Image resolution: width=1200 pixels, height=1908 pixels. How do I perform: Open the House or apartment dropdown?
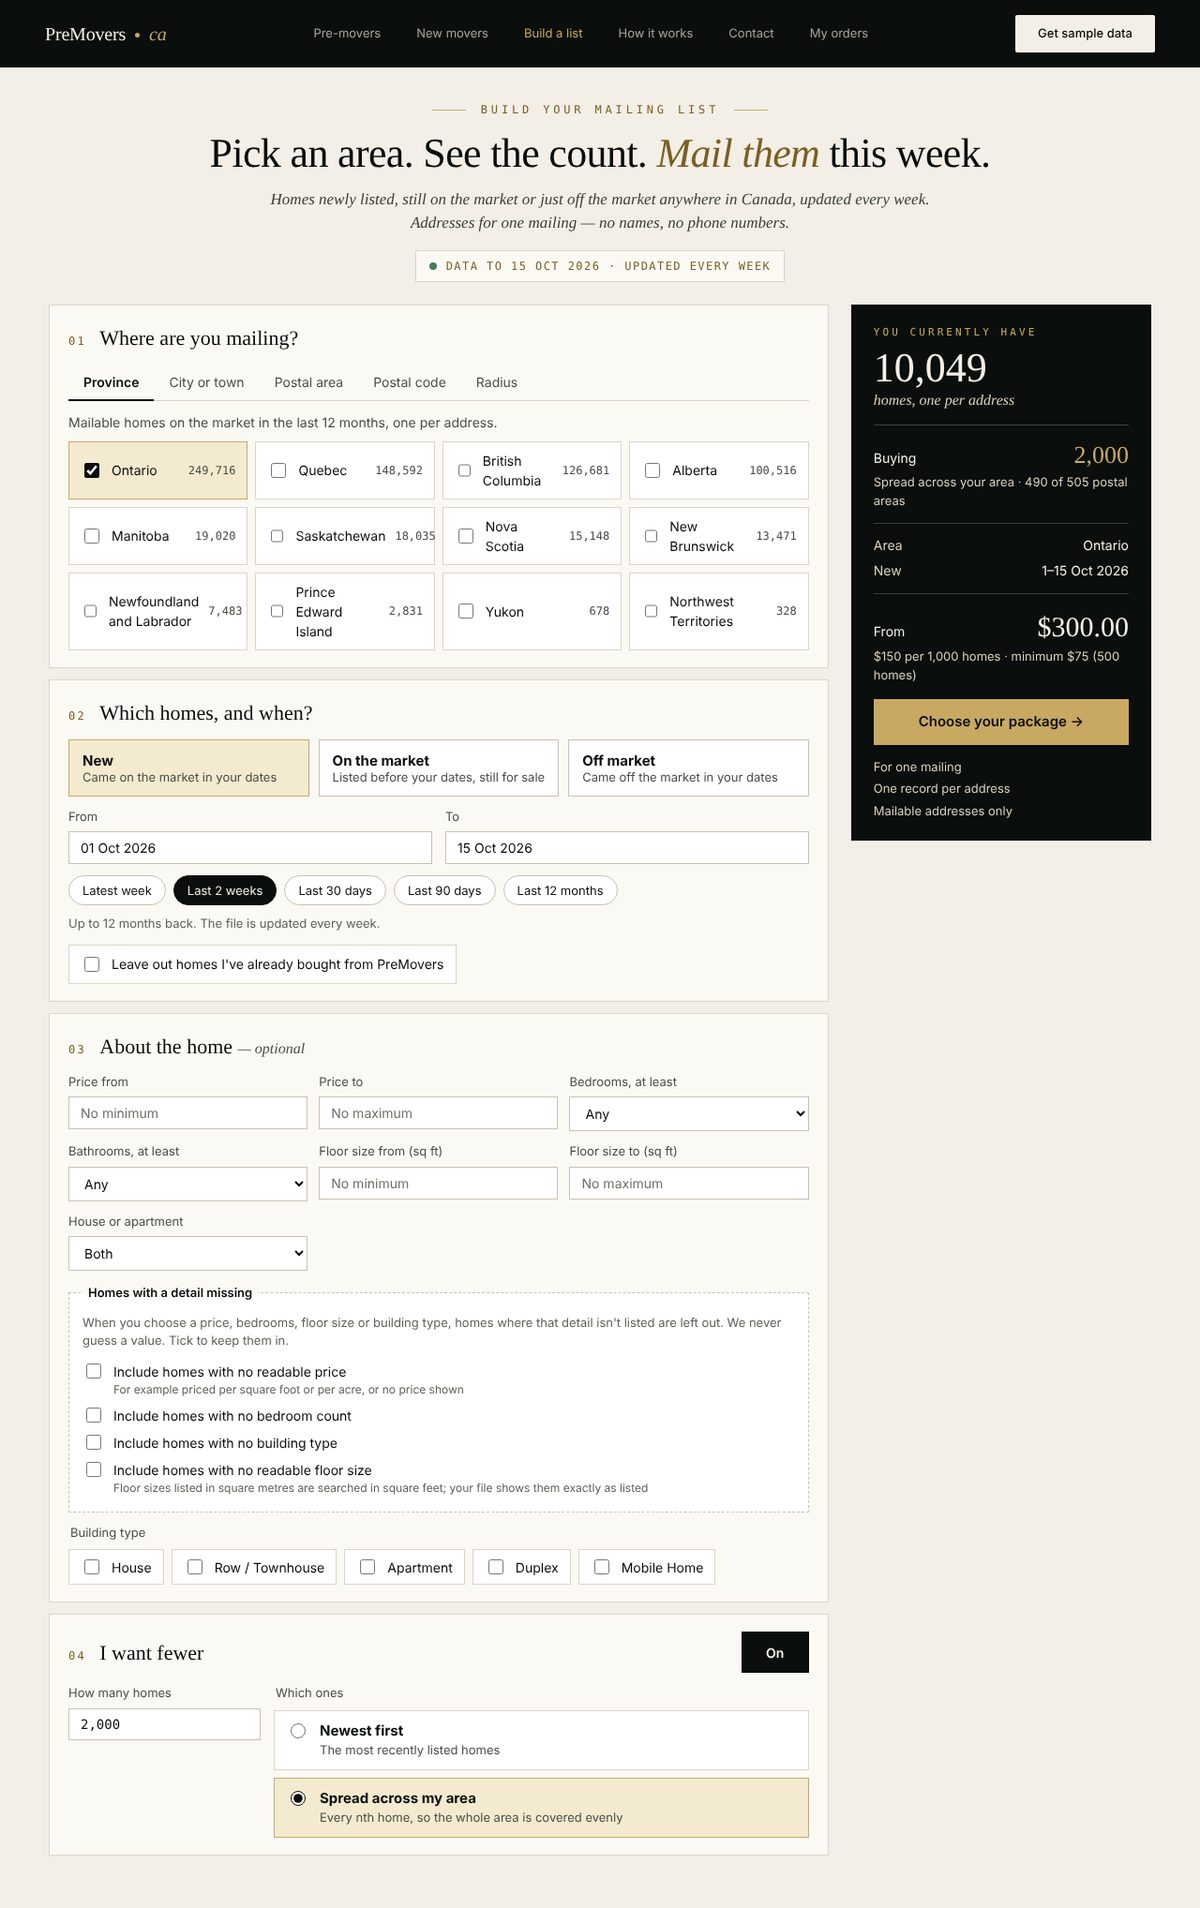point(188,1254)
